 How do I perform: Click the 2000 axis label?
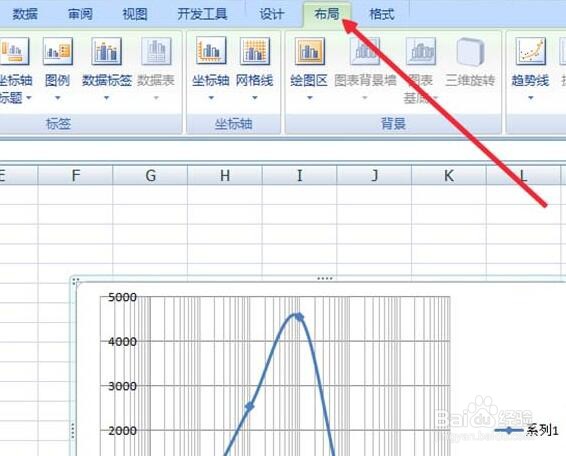pyautogui.click(x=122, y=430)
